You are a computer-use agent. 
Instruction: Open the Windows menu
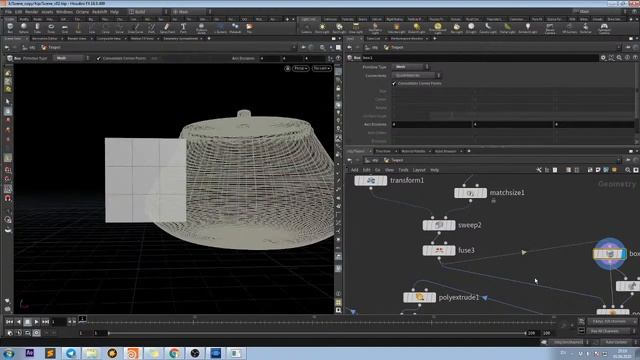pyautogui.click(x=64, y=12)
